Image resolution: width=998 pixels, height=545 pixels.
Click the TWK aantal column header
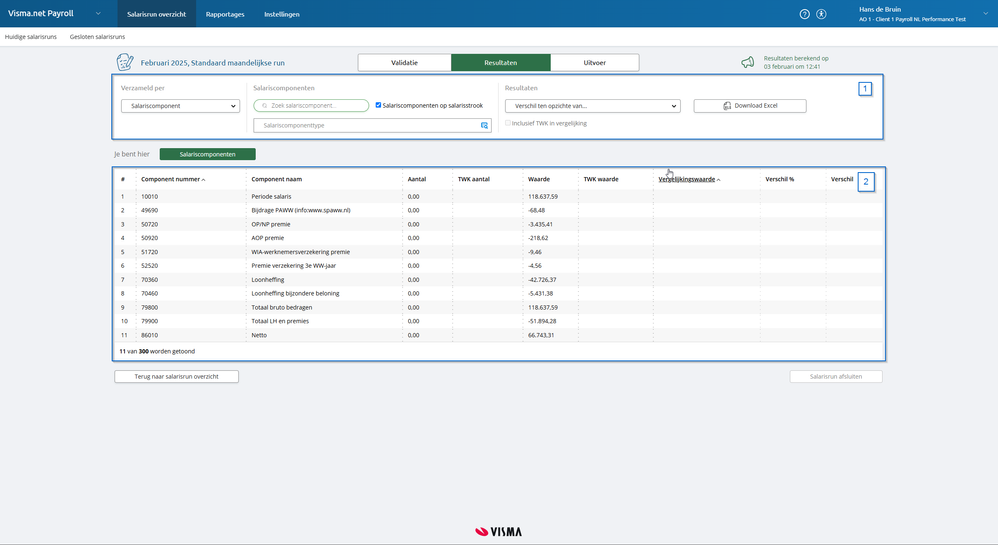[x=474, y=180]
